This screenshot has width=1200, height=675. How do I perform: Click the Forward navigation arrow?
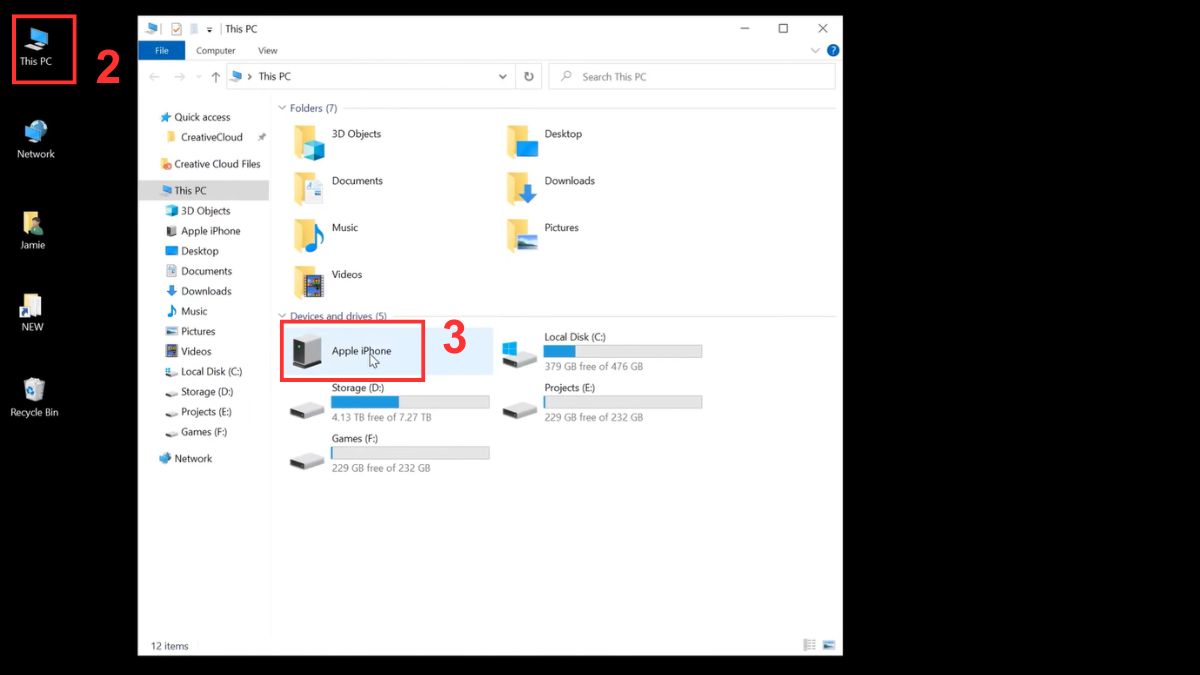coord(180,77)
